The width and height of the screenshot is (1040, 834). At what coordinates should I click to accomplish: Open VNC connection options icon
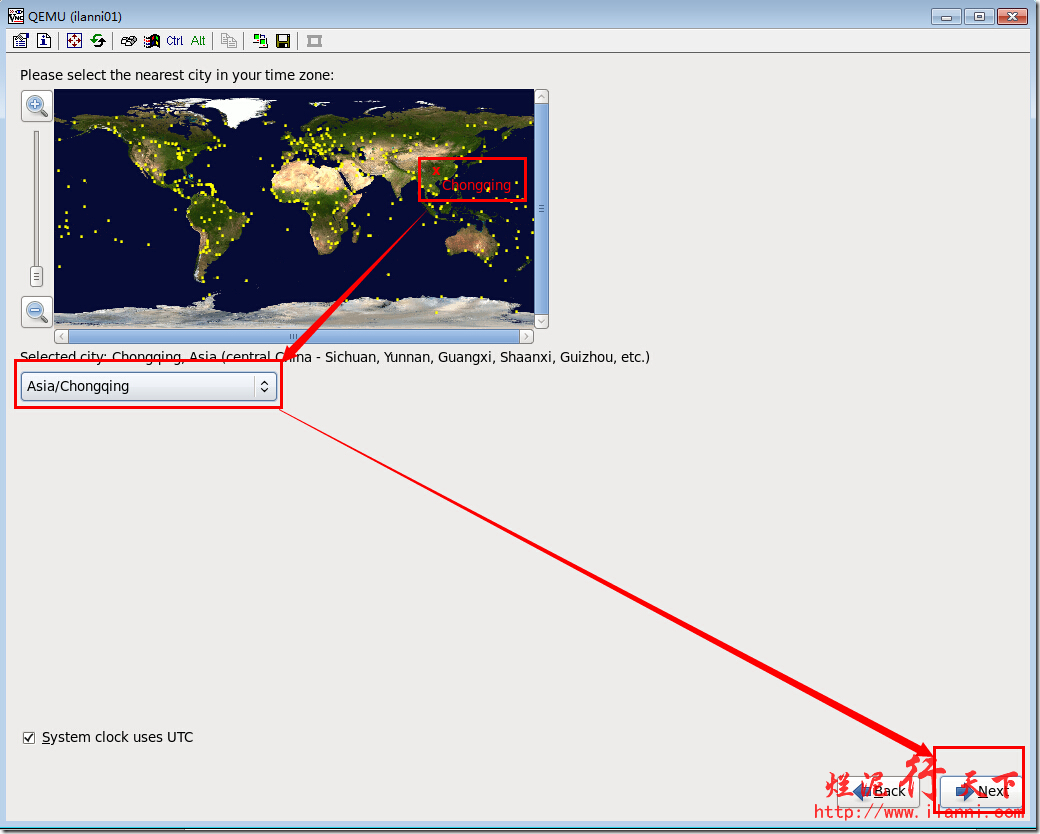click(21, 41)
